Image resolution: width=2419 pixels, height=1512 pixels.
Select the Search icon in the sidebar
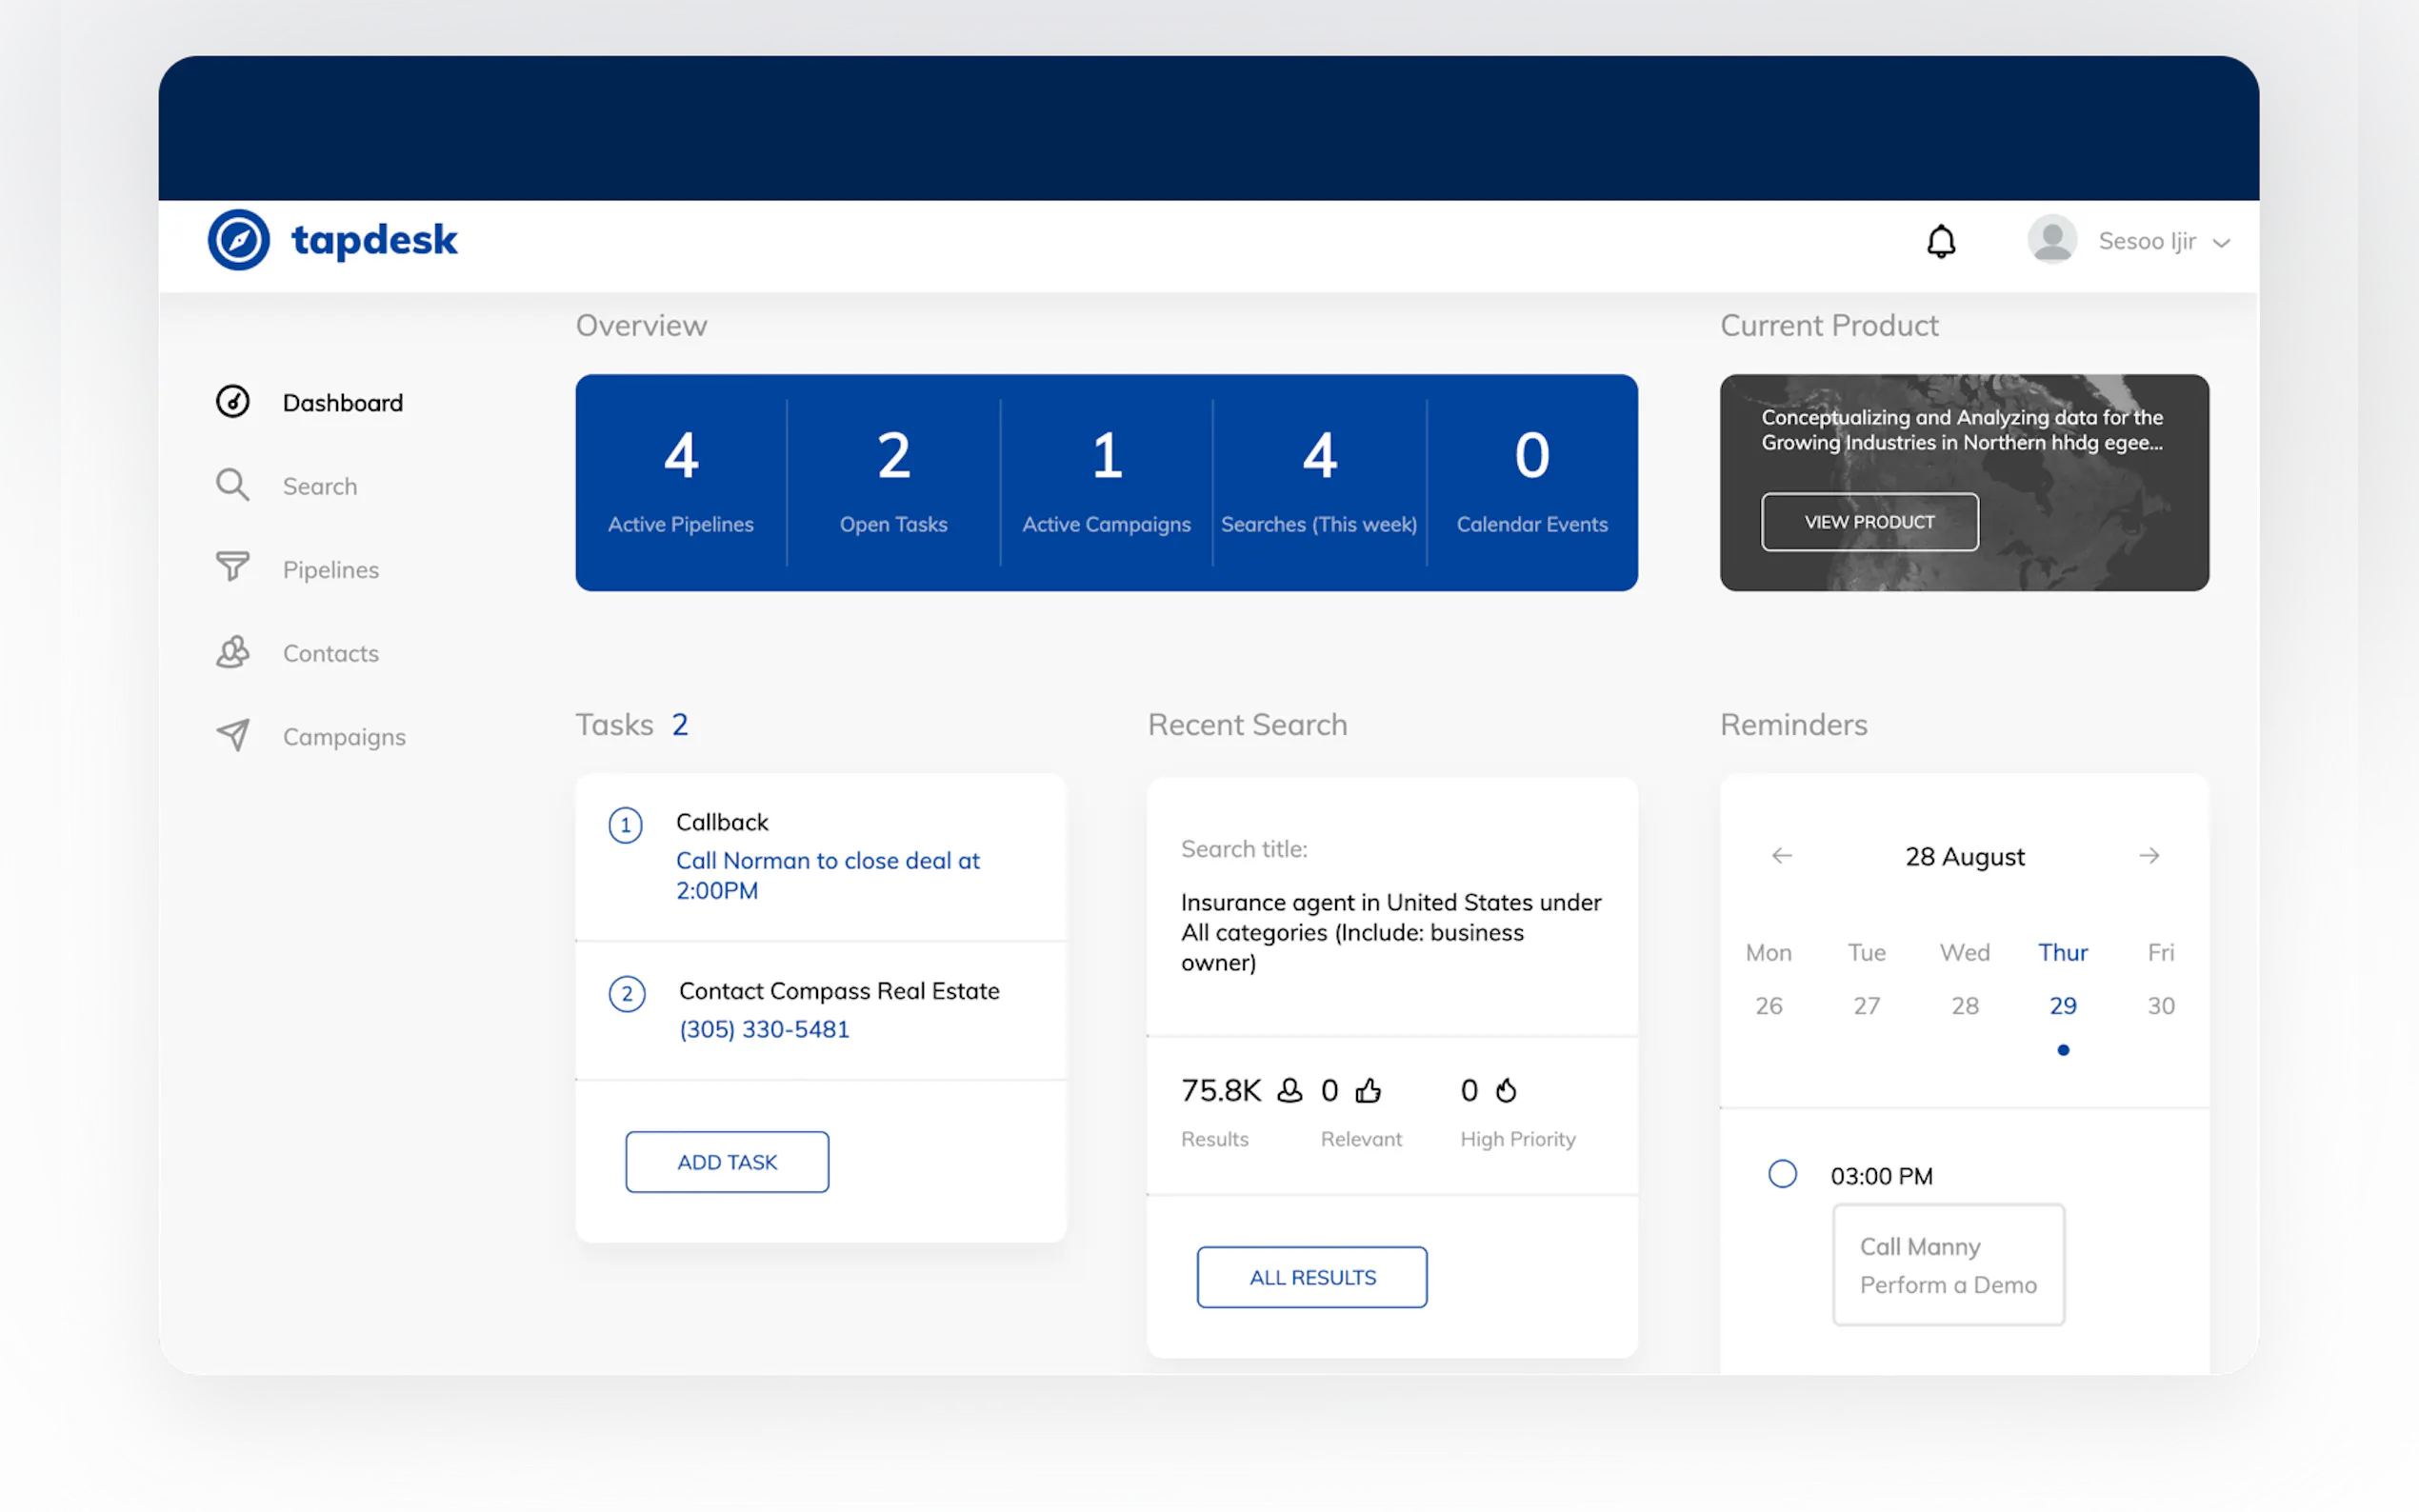[232, 485]
